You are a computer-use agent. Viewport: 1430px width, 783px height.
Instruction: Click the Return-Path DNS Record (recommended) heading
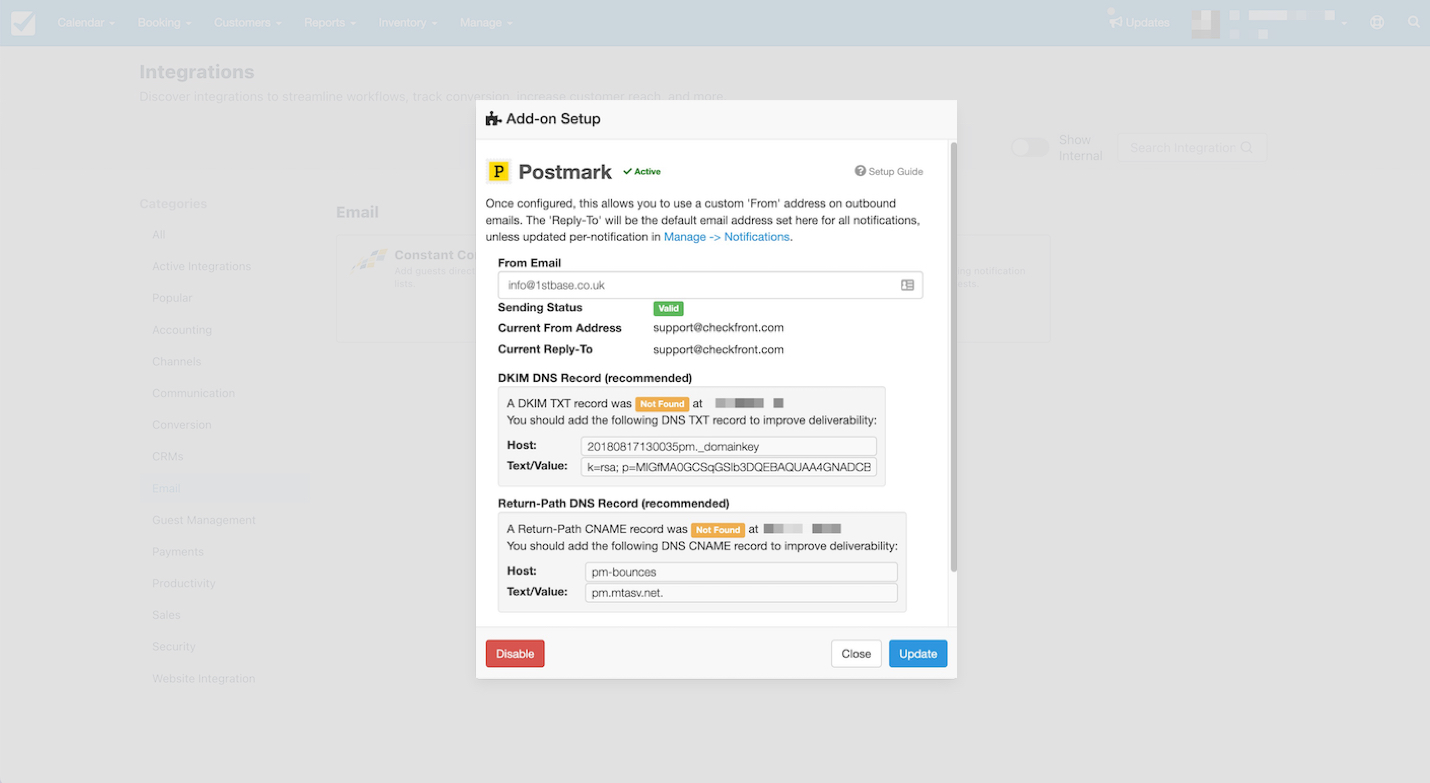(x=613, y=503)
